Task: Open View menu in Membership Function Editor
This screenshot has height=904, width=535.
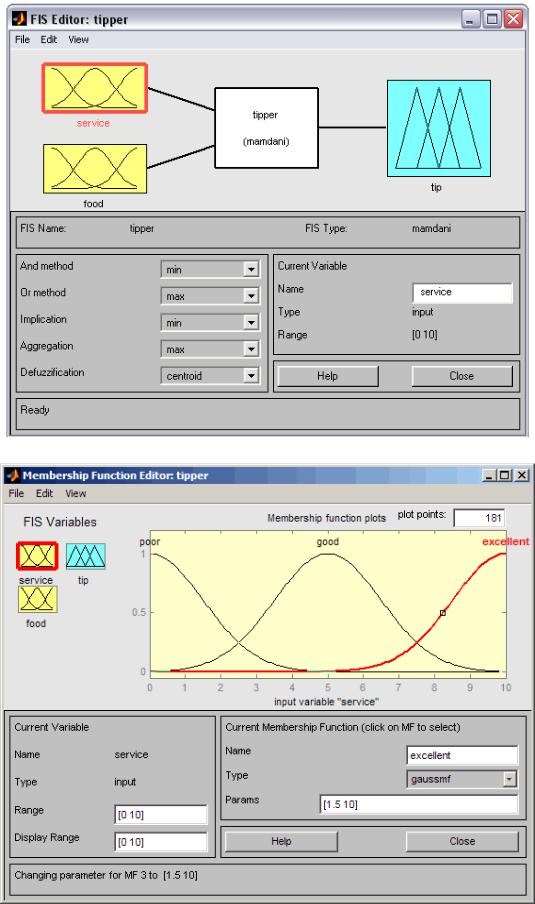Action: (x=76, y=494)
